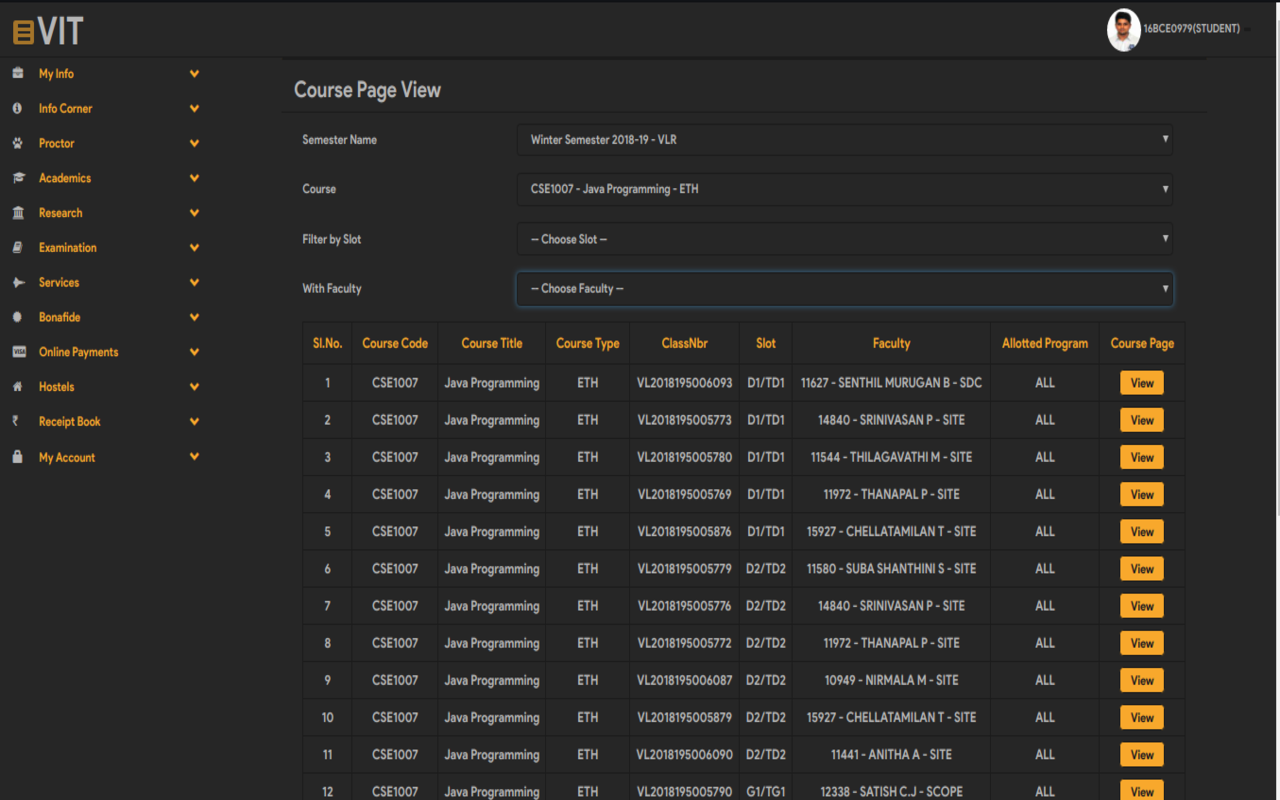View course page for ANITHA A
The image size is (1280, 800).
pos(1142,755)
